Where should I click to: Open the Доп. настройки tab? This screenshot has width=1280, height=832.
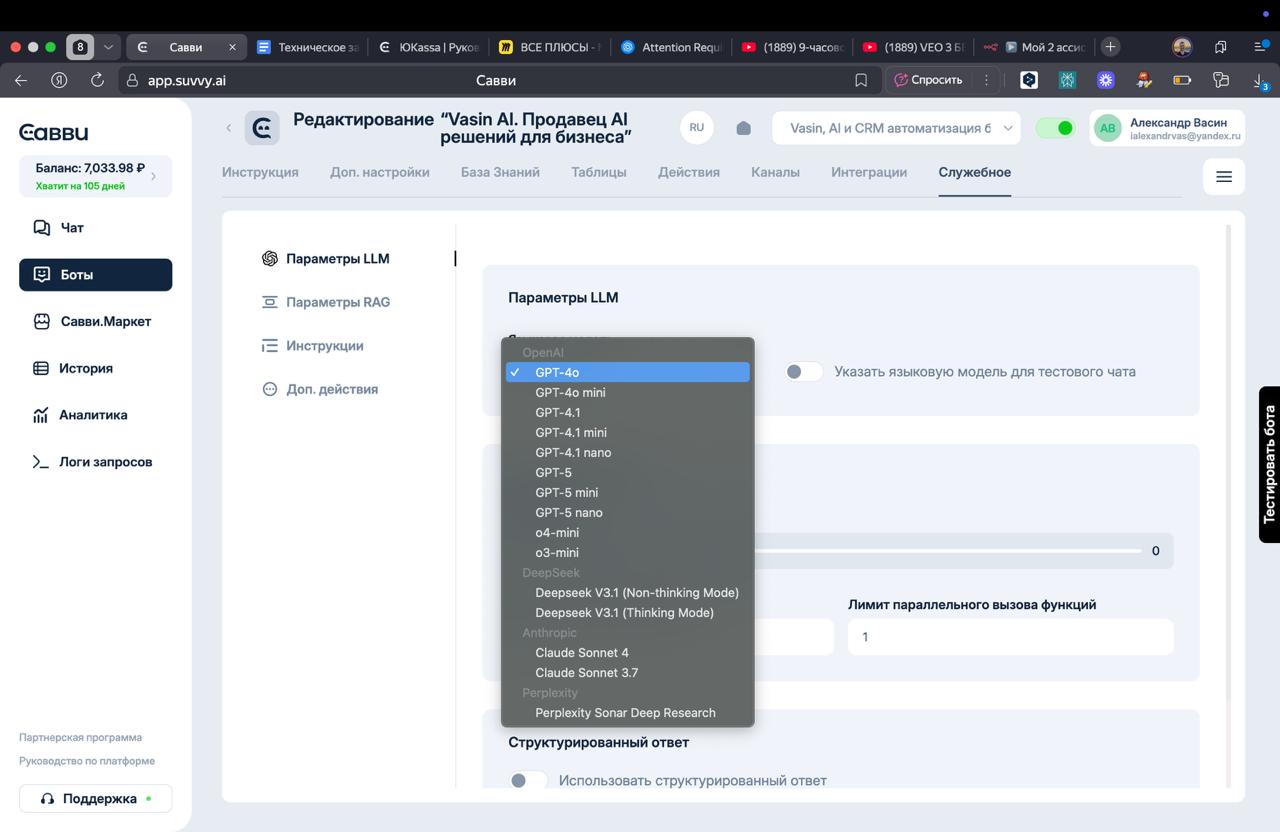[x=380, y=172]
